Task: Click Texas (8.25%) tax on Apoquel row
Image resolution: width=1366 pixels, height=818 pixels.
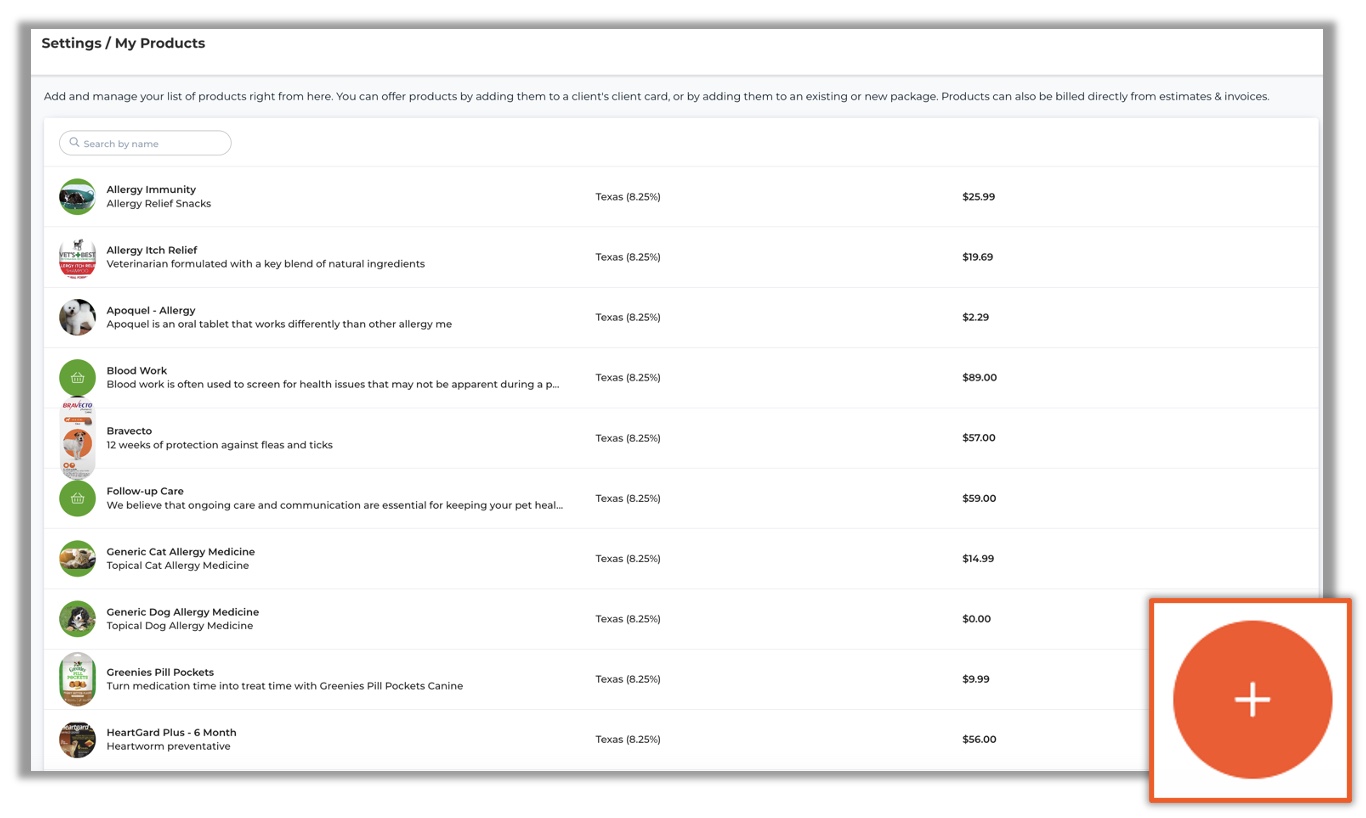Action: [x=627, y=318]
